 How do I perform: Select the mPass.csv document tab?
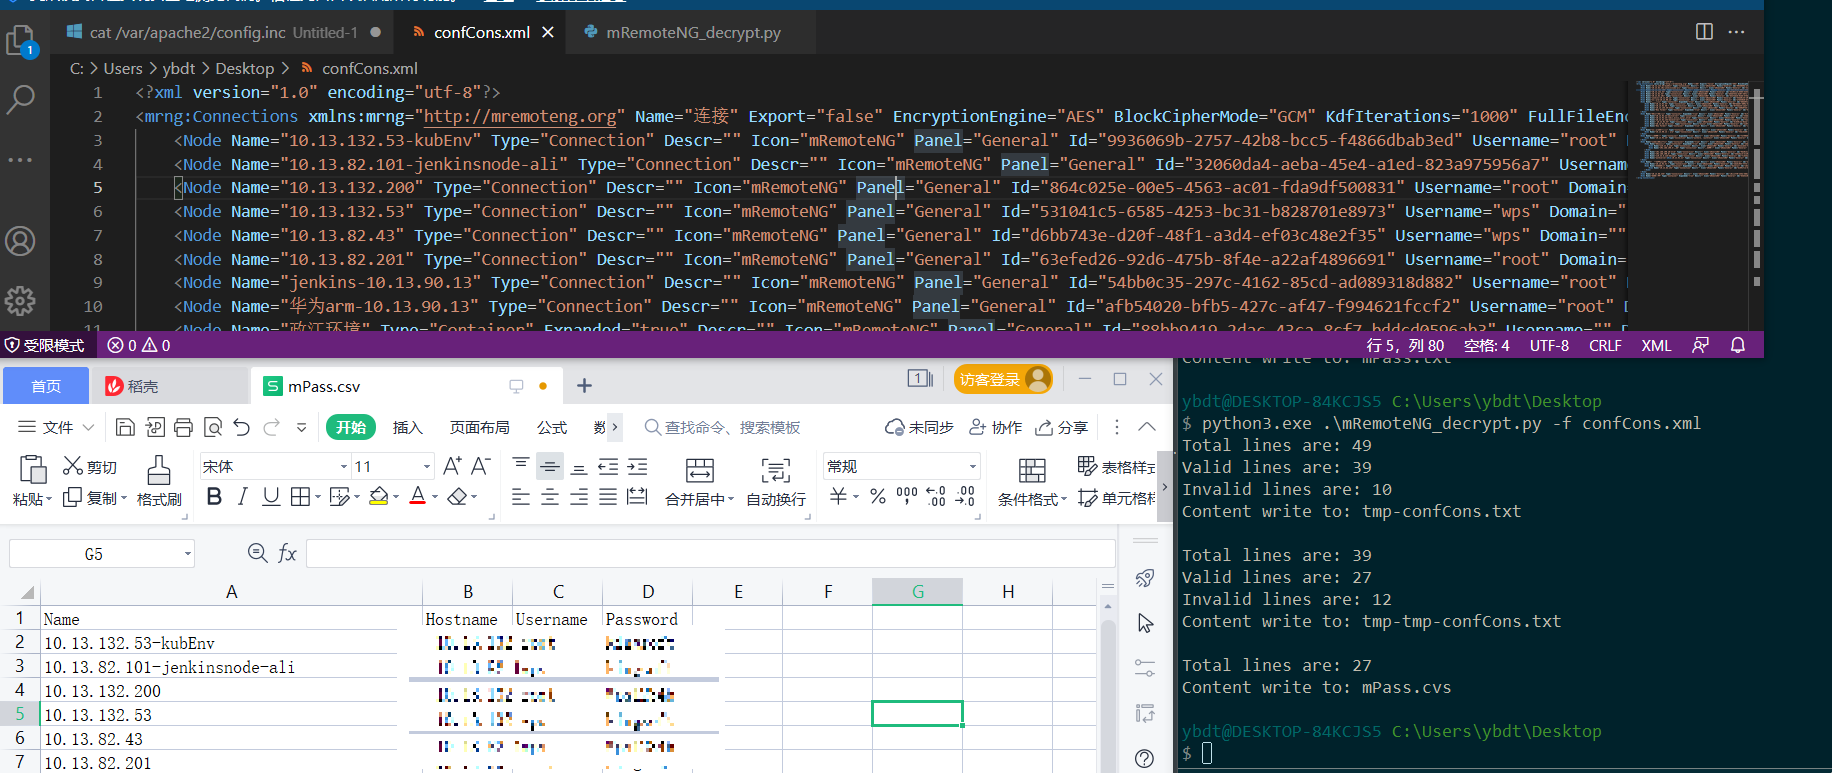pos(405,386)
